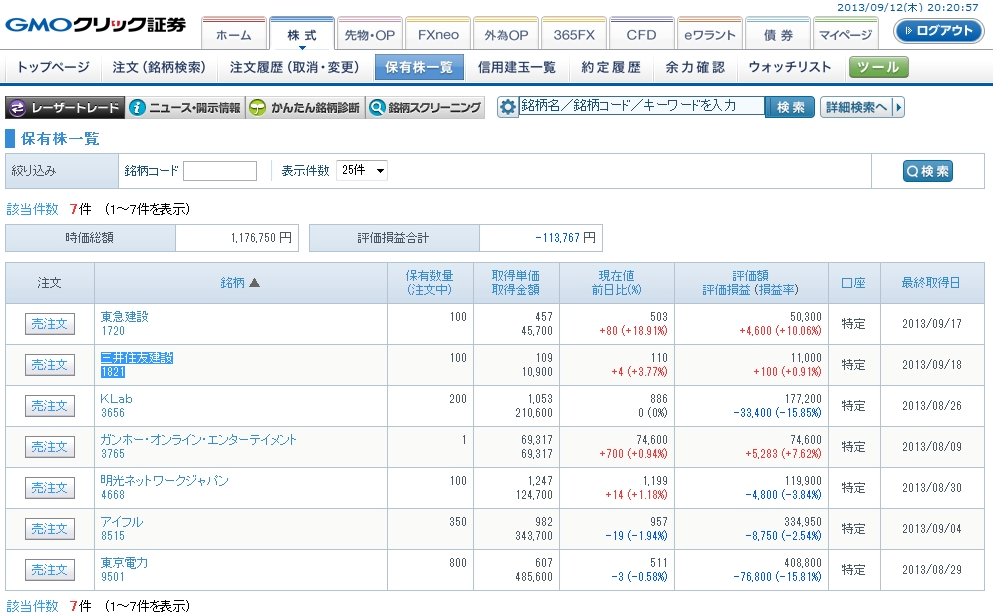The height and width of the screenshot is (615, 993).
Task: Click the ログアウト logout button
Action: [x=938, y=31]
